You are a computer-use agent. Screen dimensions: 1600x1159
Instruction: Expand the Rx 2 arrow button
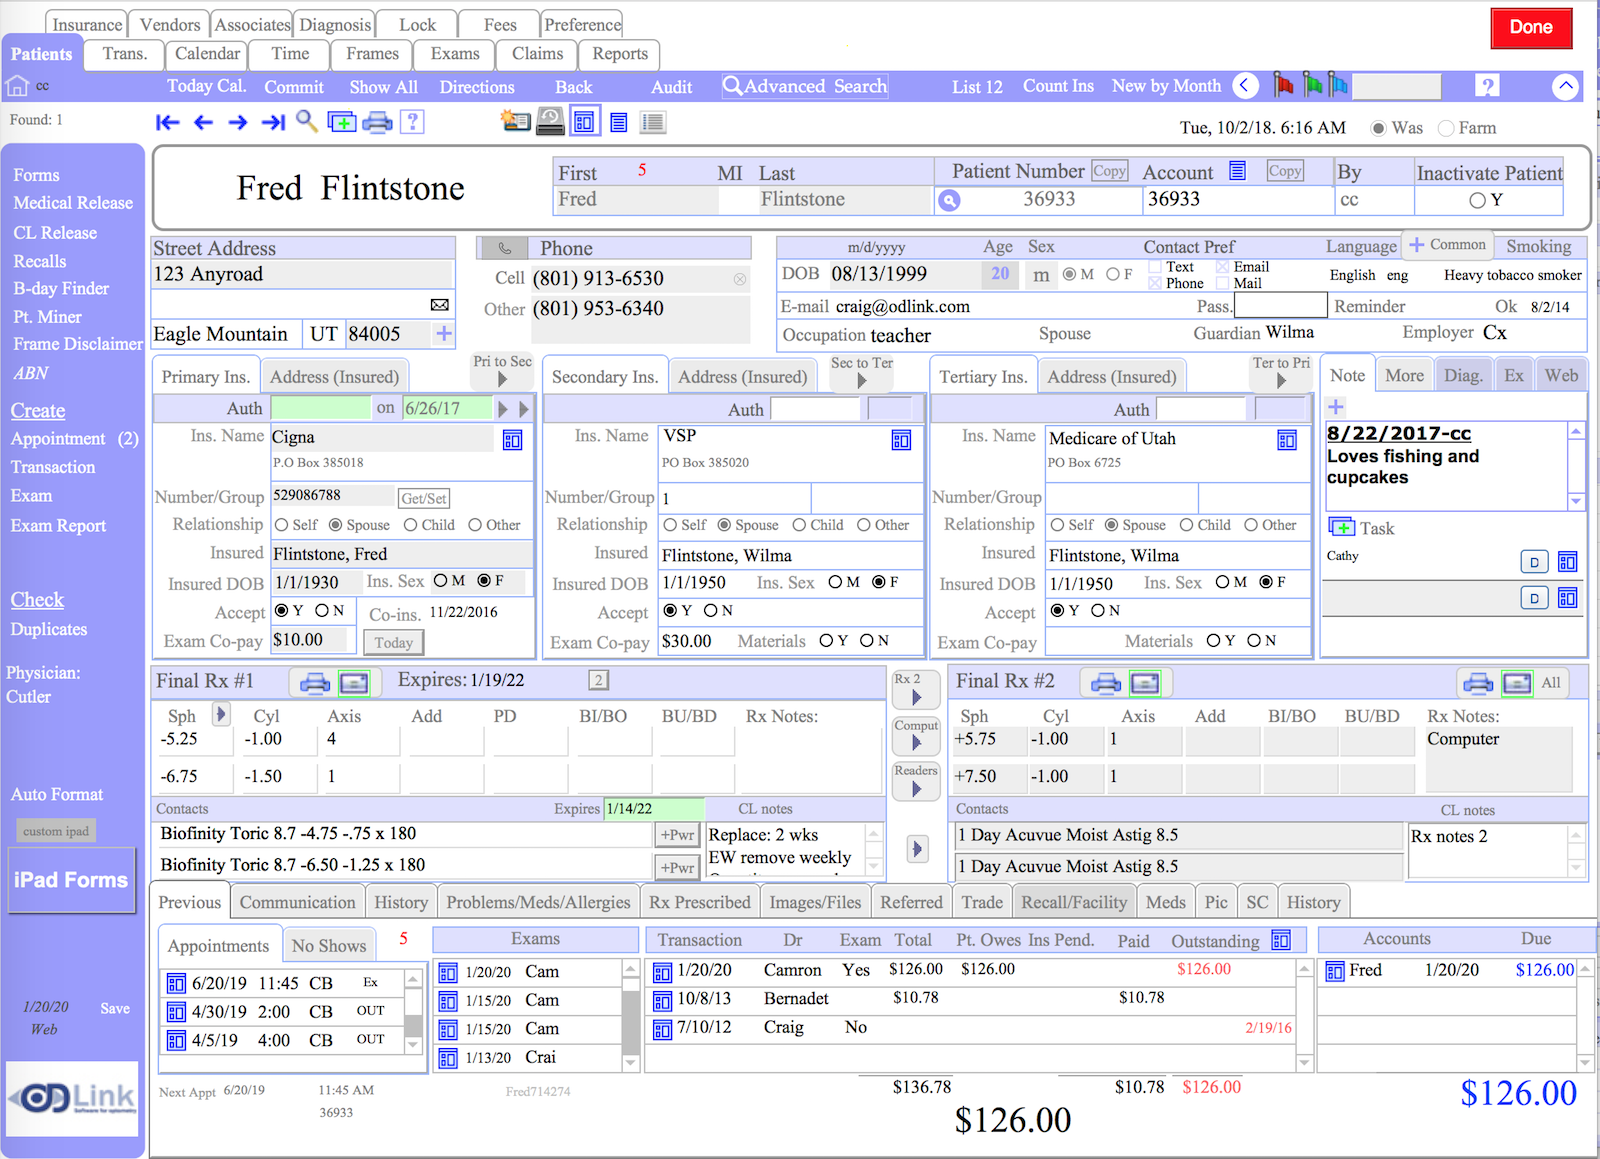tap(916, 689)
